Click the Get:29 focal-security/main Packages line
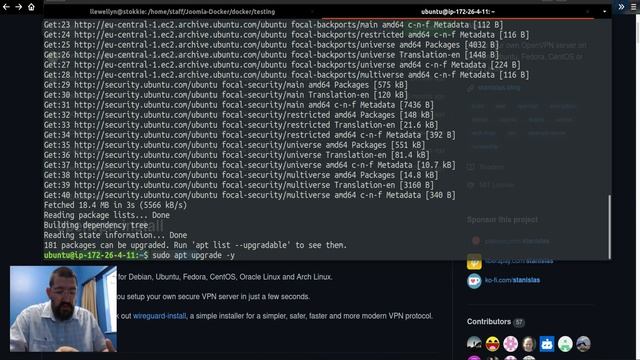Screen dimensions: 640x360 (226, 85)
